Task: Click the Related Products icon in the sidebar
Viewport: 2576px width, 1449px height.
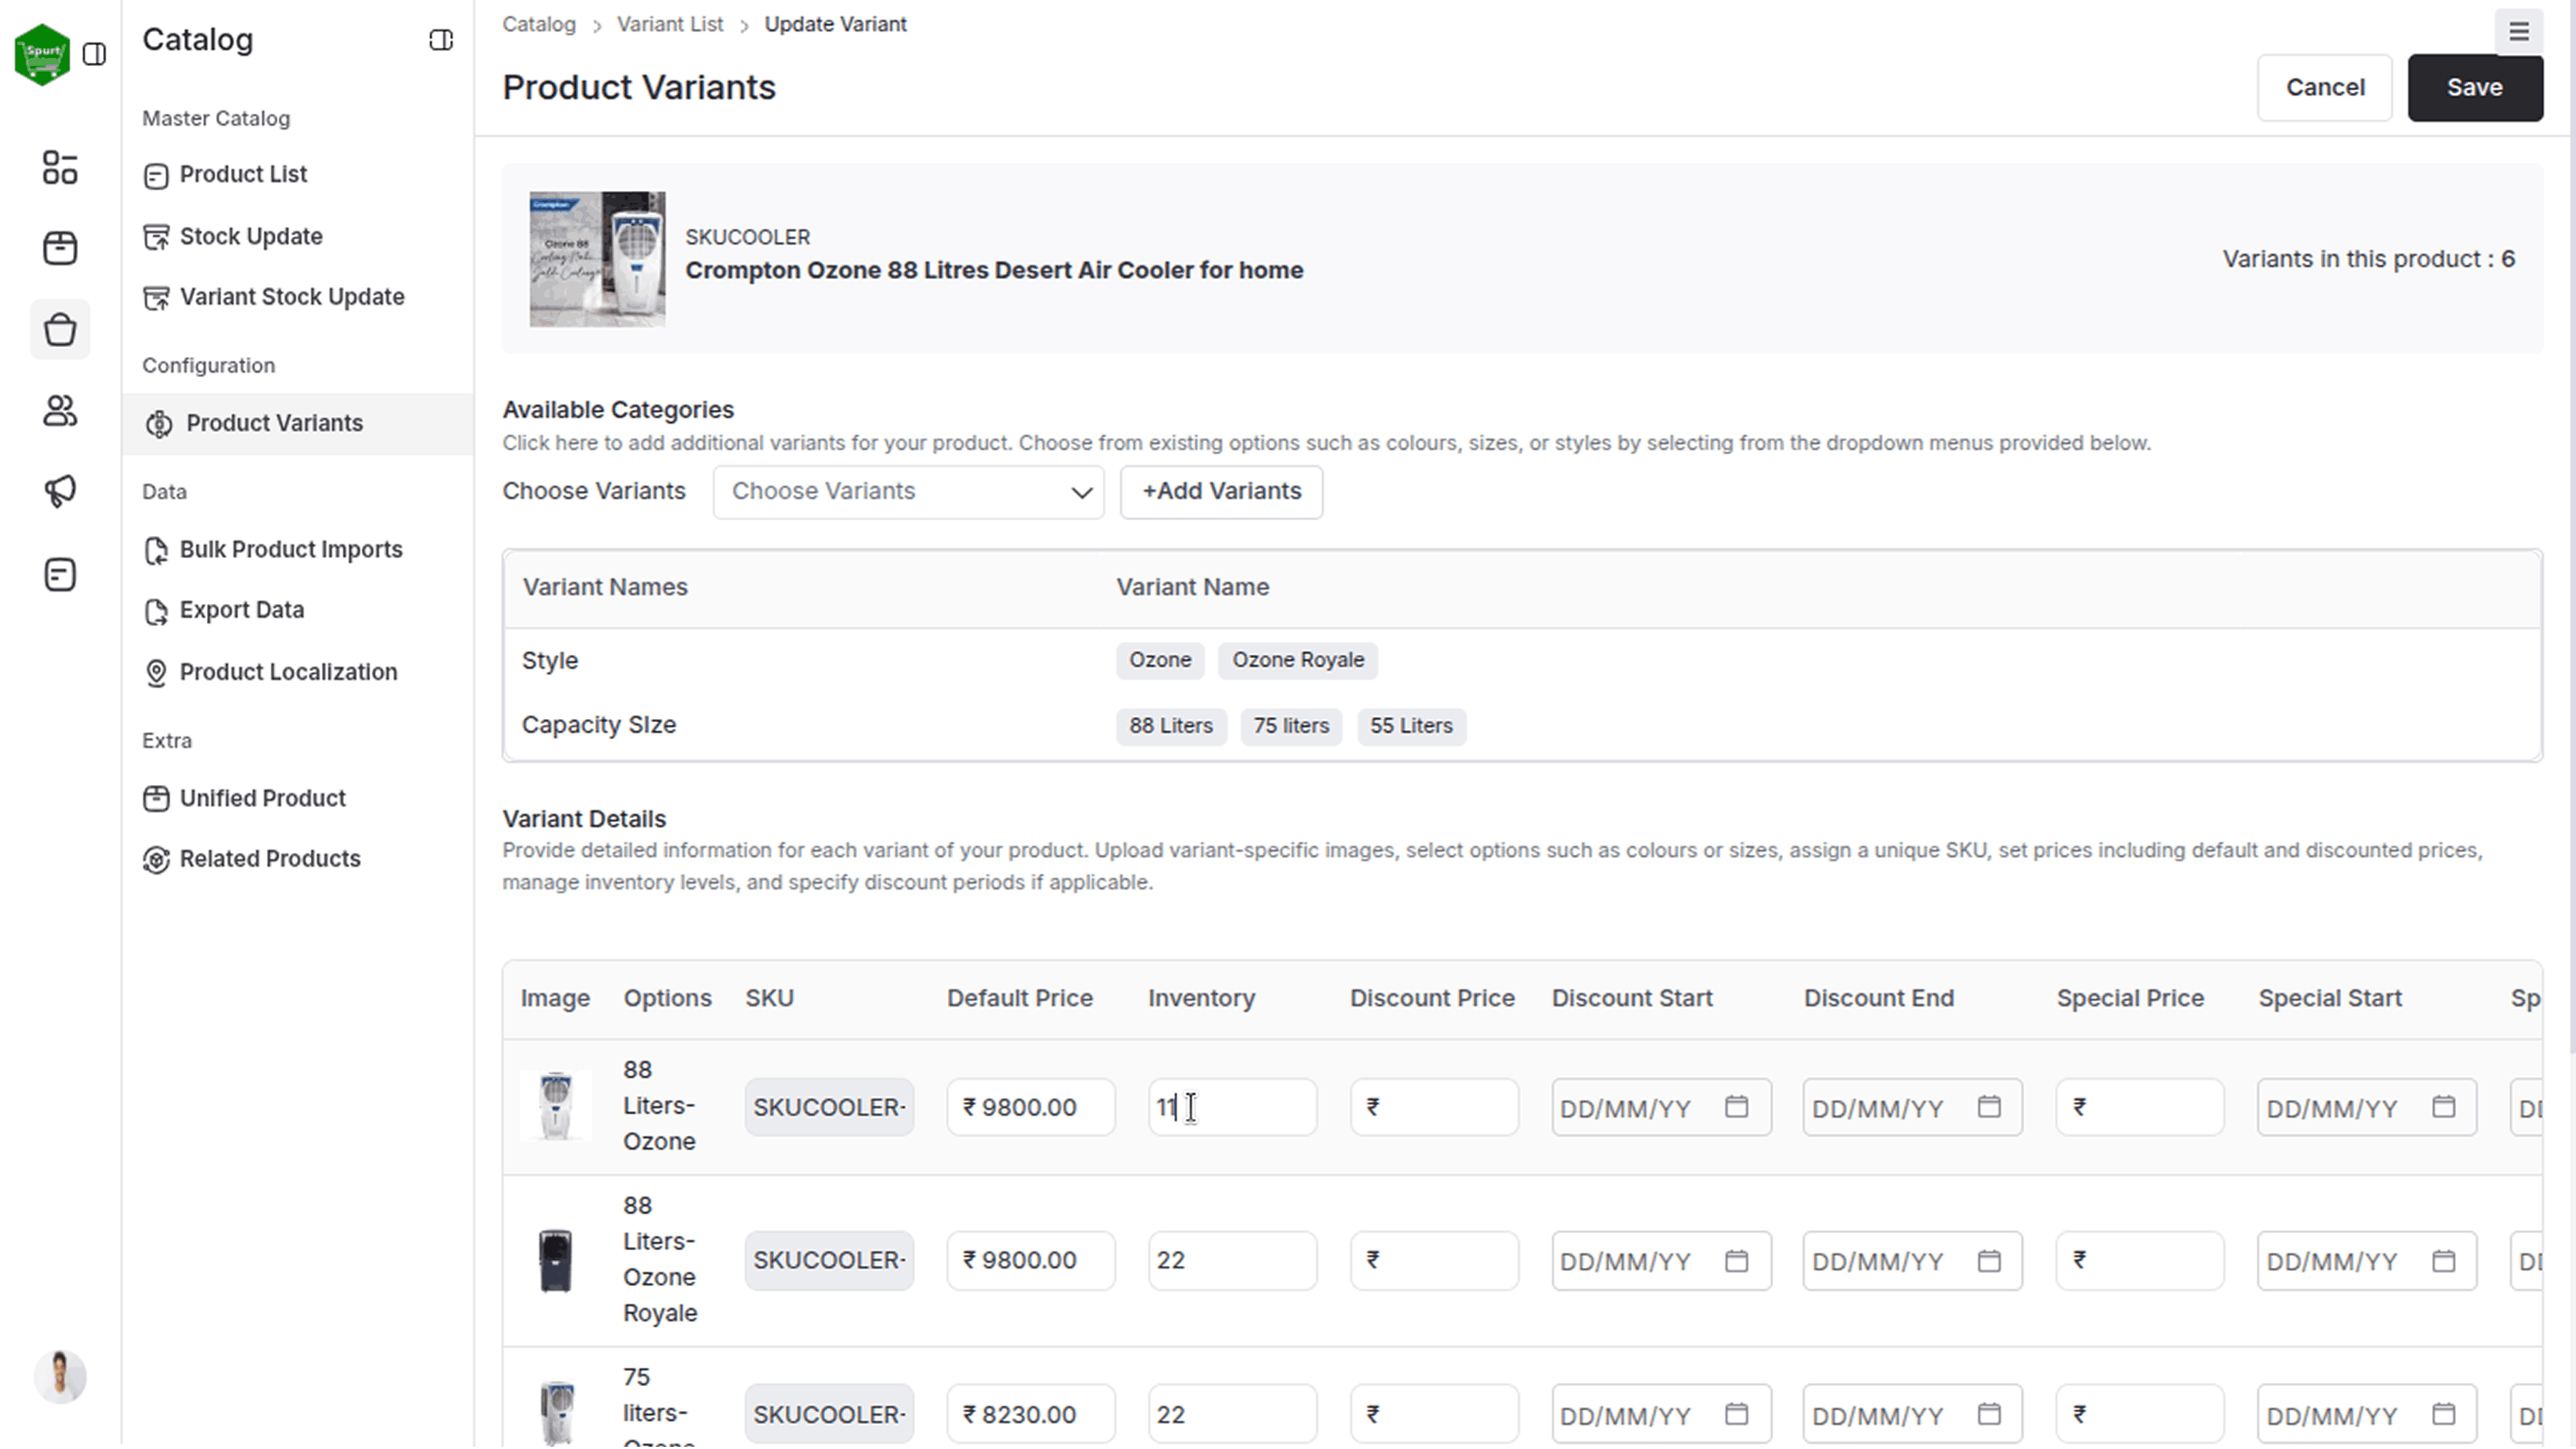Action: click(156, 860)
